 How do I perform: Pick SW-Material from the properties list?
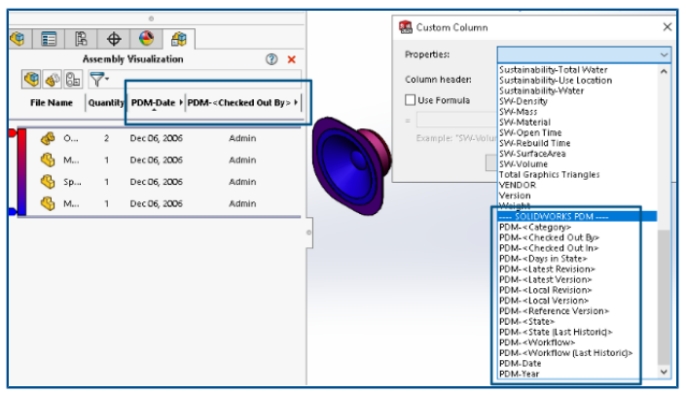525,122
